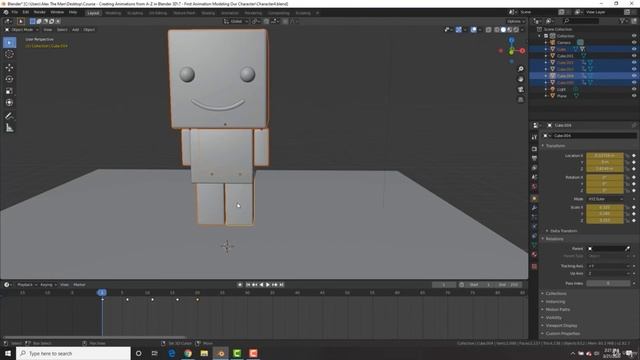Click the red X axis gizmo handle
Image resolution: width=640 pixels, height=360 pixels.
(x=522, y=51)
